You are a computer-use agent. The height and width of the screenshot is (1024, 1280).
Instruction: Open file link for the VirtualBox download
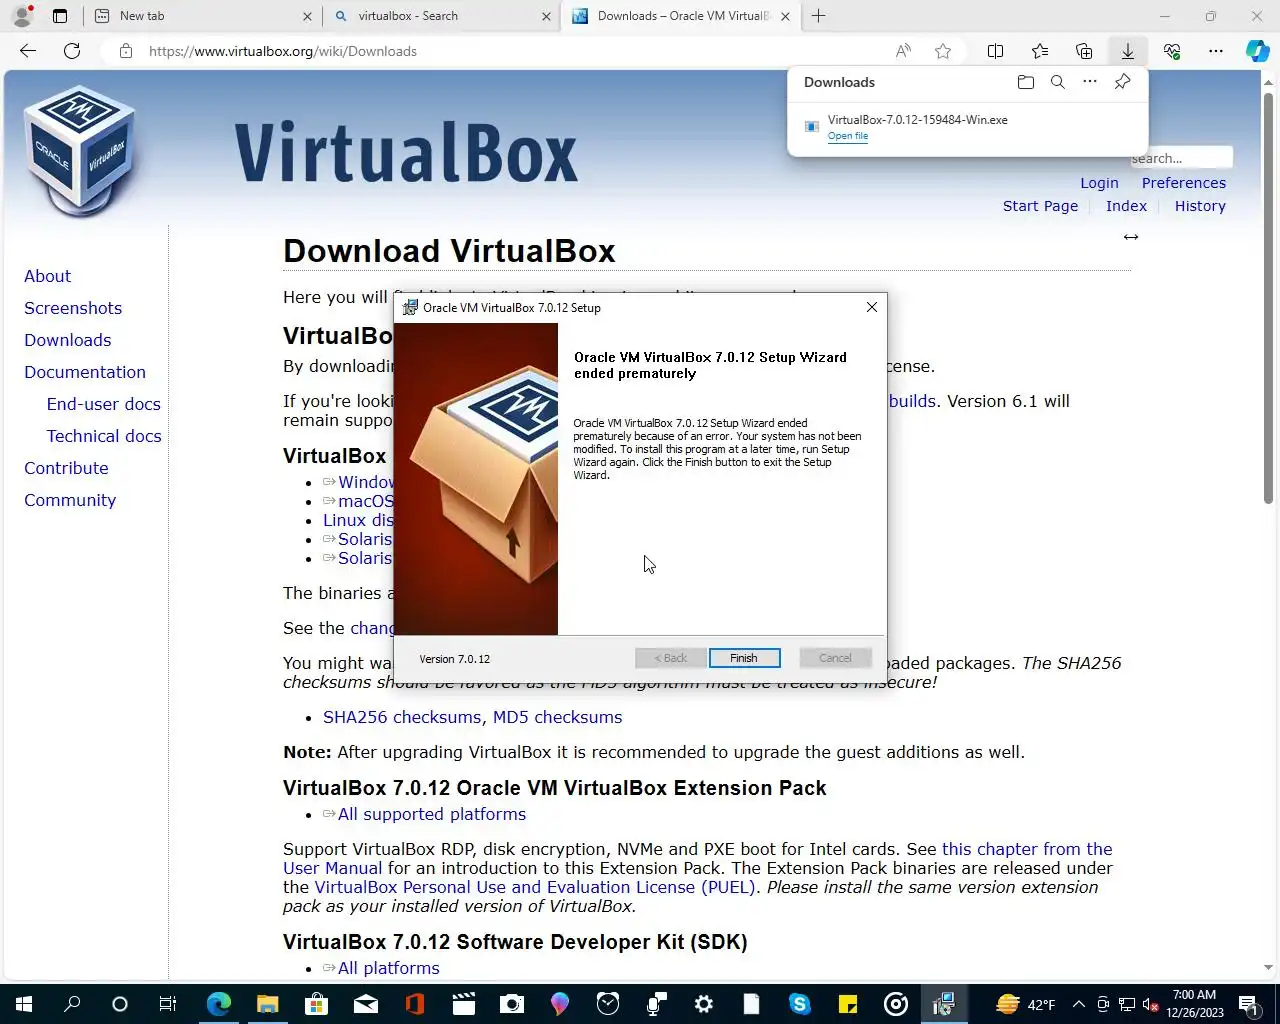tap(847, 136)
